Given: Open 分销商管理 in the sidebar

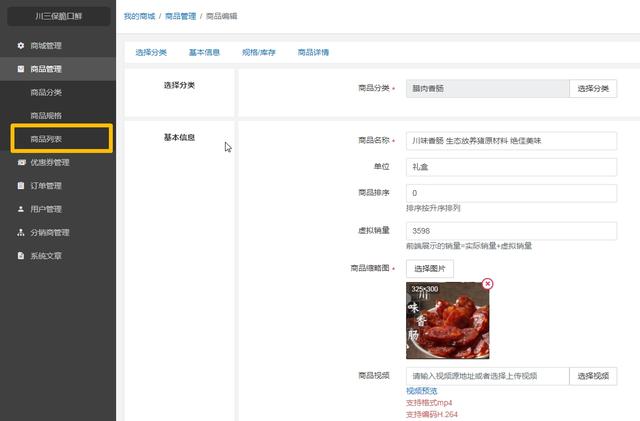Looking at the screenshot, I should (x=58, y=232).
